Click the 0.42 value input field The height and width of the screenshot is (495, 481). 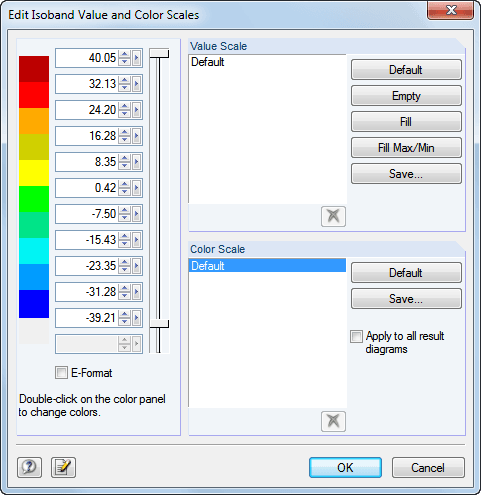(87, 188)
